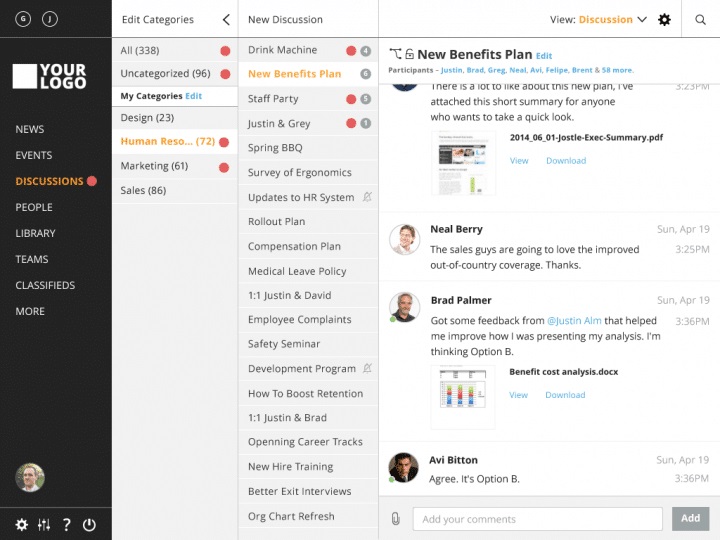Open the Justin & Grey discussion
This screenshot has height=540, width=720.
click(308, 123)
